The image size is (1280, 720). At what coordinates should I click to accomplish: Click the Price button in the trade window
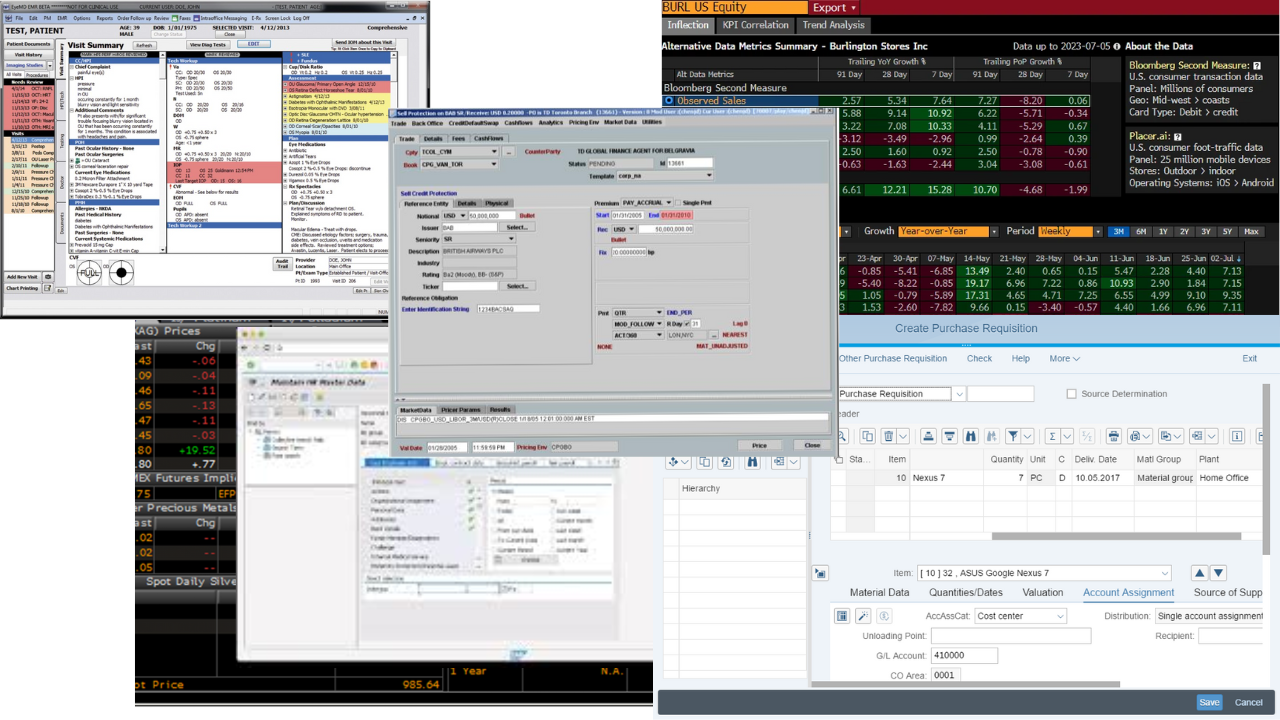pyautogui.click(x=760, y=446)
